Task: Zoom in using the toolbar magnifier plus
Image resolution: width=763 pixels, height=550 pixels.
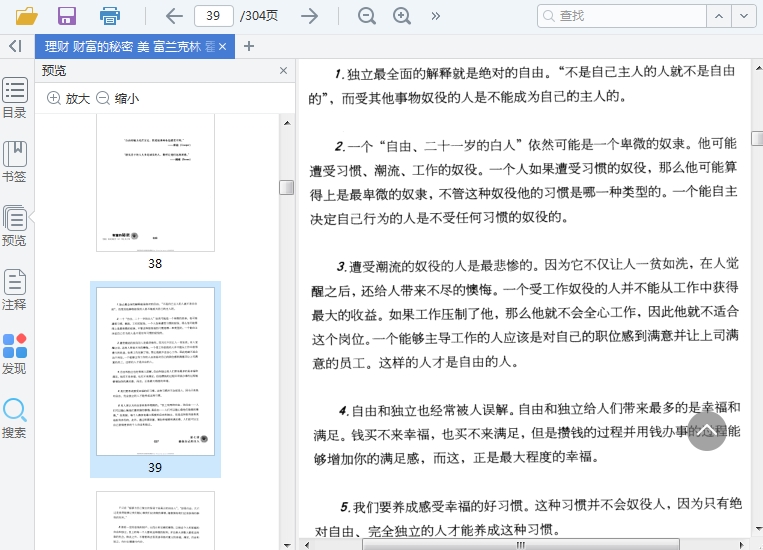Action: [402, 15]
